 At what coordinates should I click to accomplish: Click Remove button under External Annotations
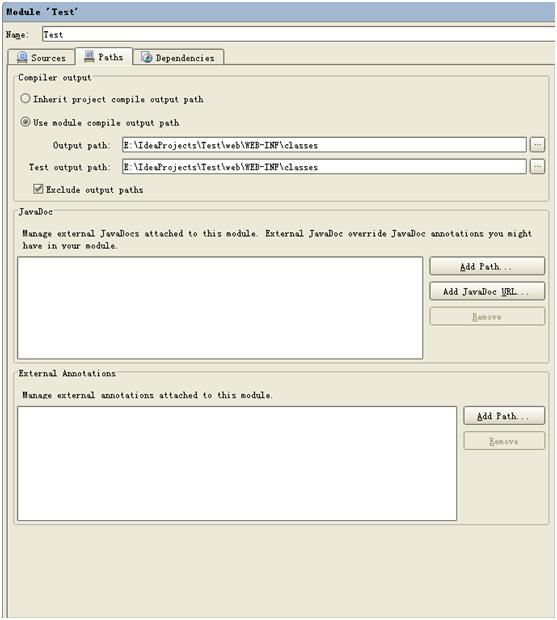[x=504, y=441]
